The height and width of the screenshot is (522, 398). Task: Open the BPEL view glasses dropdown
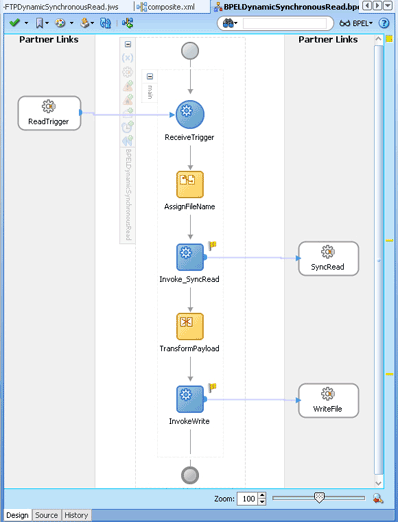point(356,23)
